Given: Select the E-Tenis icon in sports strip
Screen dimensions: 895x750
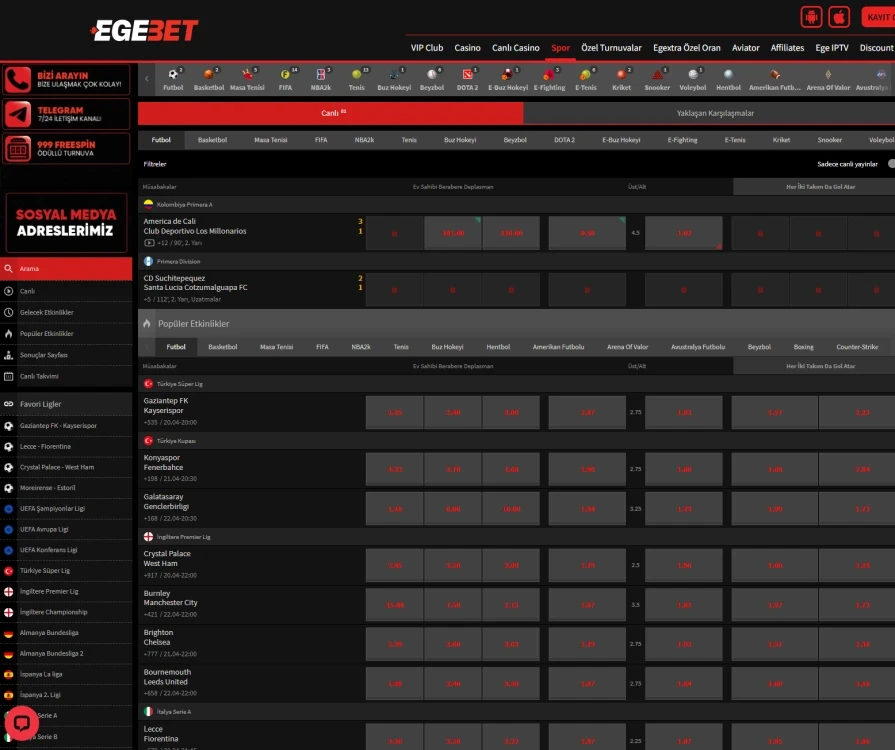Looking at the screenshot, I should tap(585, 74).
